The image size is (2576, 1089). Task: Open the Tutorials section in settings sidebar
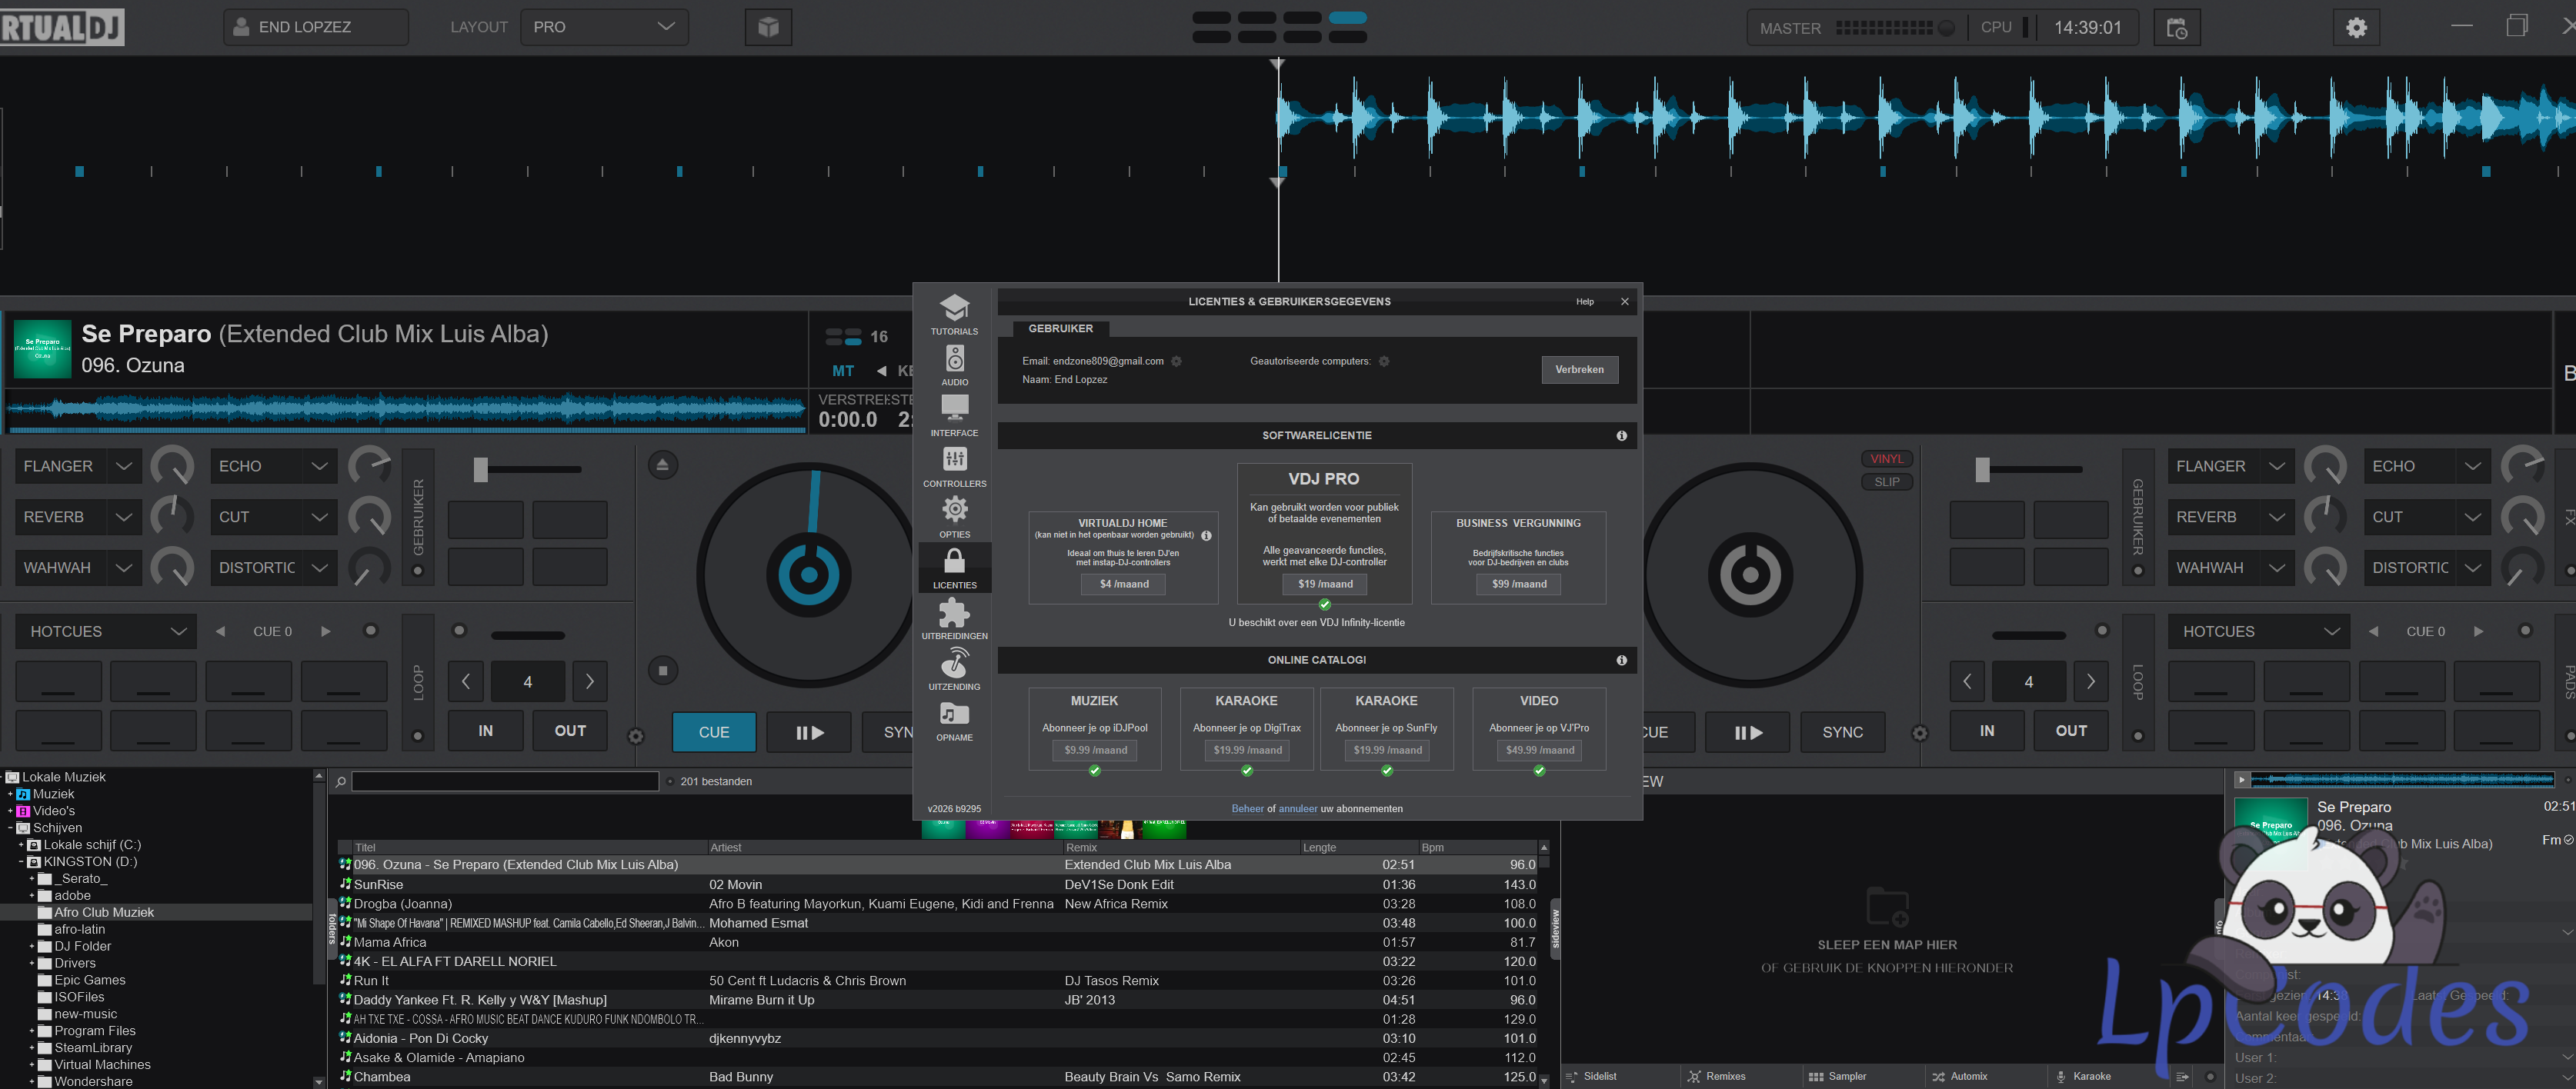point(954,314)
